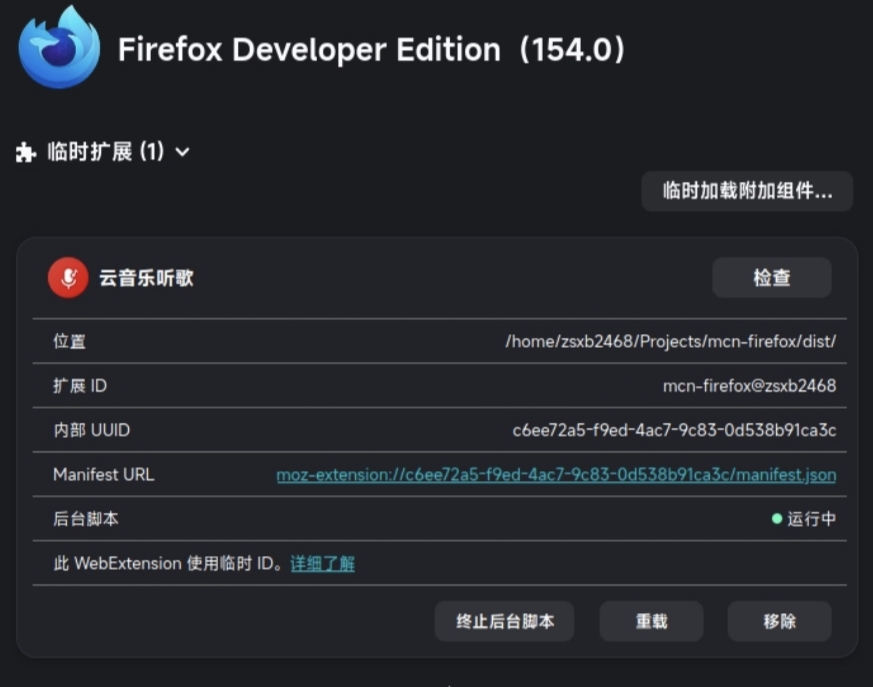This screenshot has width=873, height=687.
Task: Click the Firefox Developer Edition logo
Action: pos(59,48)
